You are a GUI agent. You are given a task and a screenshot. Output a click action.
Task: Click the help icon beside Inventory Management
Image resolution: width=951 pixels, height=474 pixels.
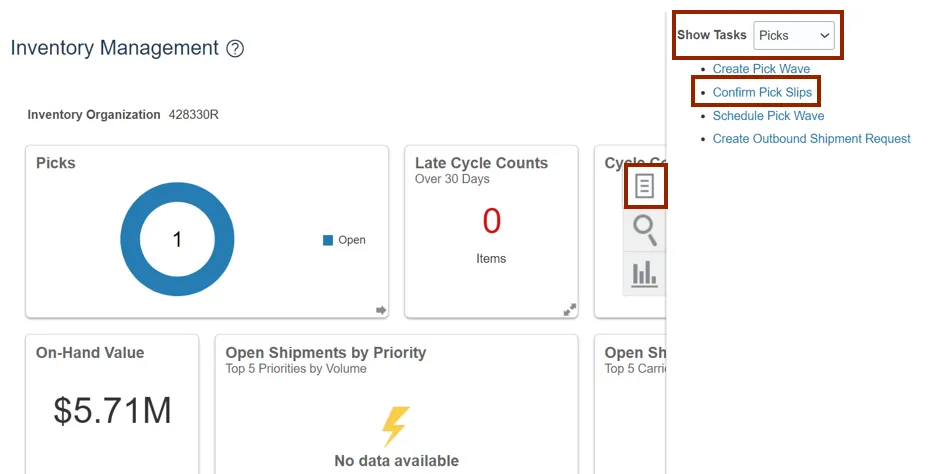pyautogui.click(x=235, y=49)
